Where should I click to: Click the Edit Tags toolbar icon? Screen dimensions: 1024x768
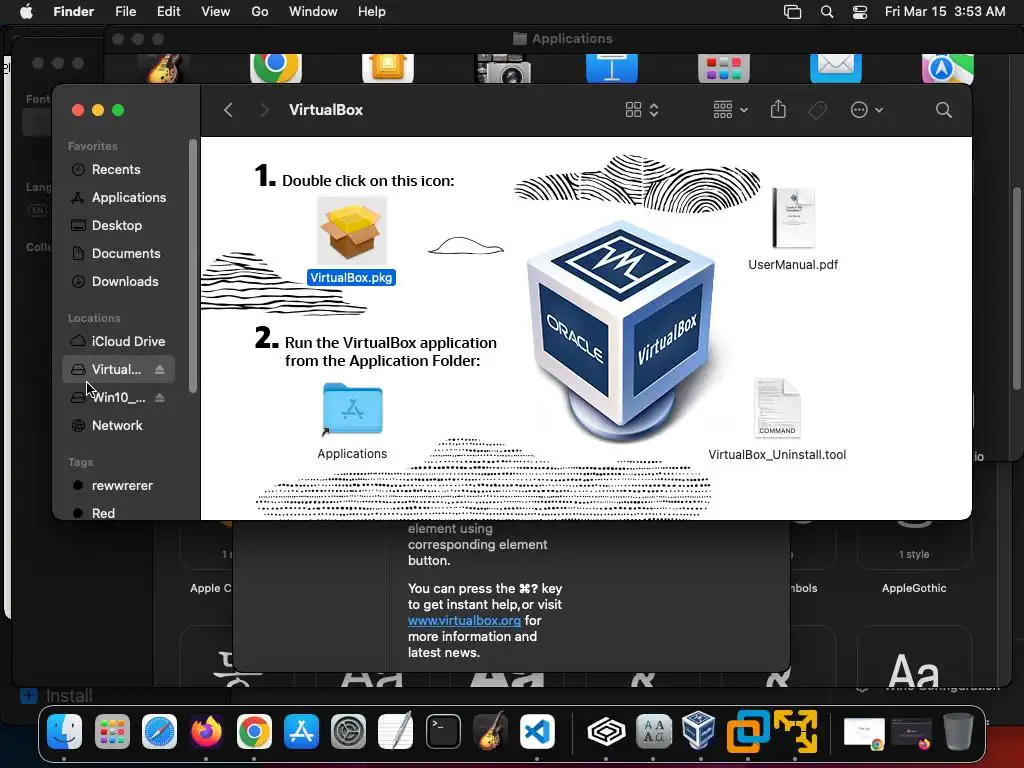[817, 110]
